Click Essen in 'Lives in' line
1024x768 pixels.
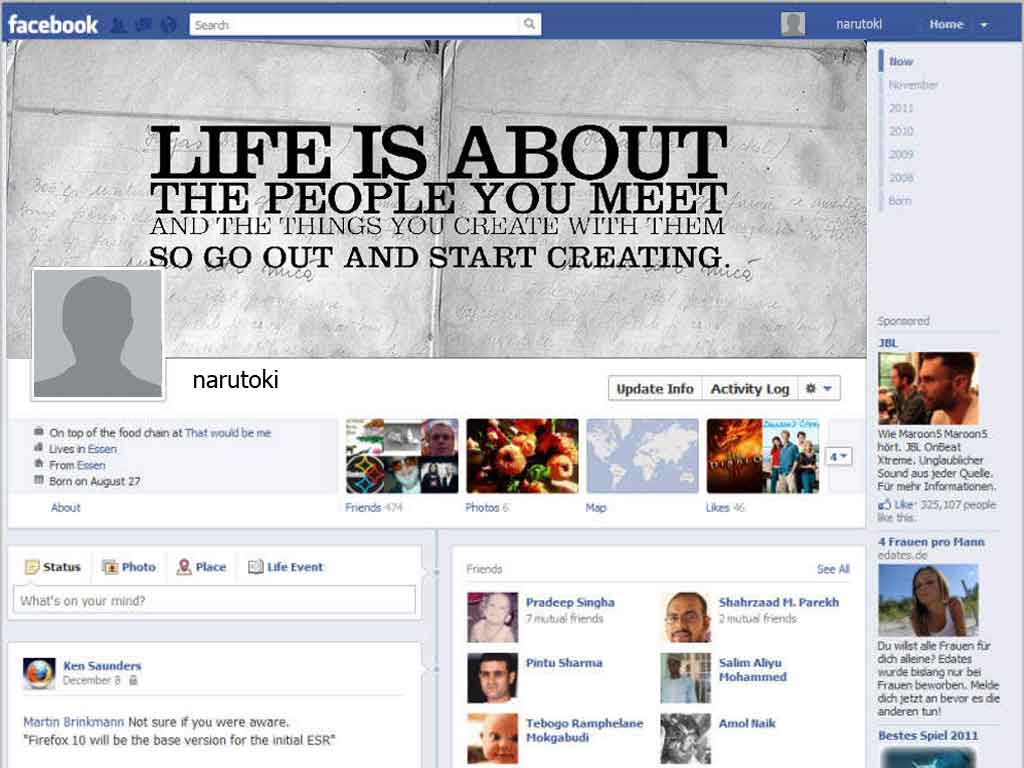point(102,449)
